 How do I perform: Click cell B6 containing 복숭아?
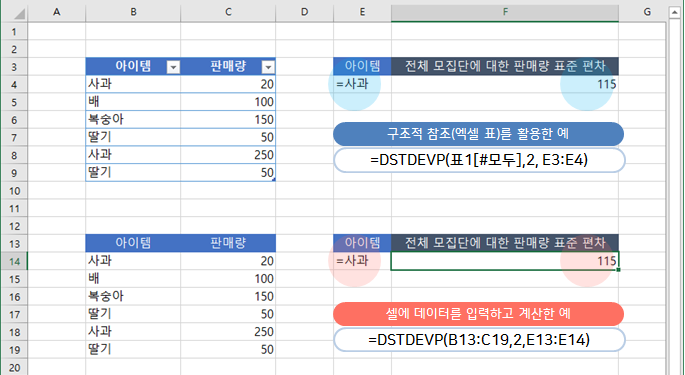133,120
